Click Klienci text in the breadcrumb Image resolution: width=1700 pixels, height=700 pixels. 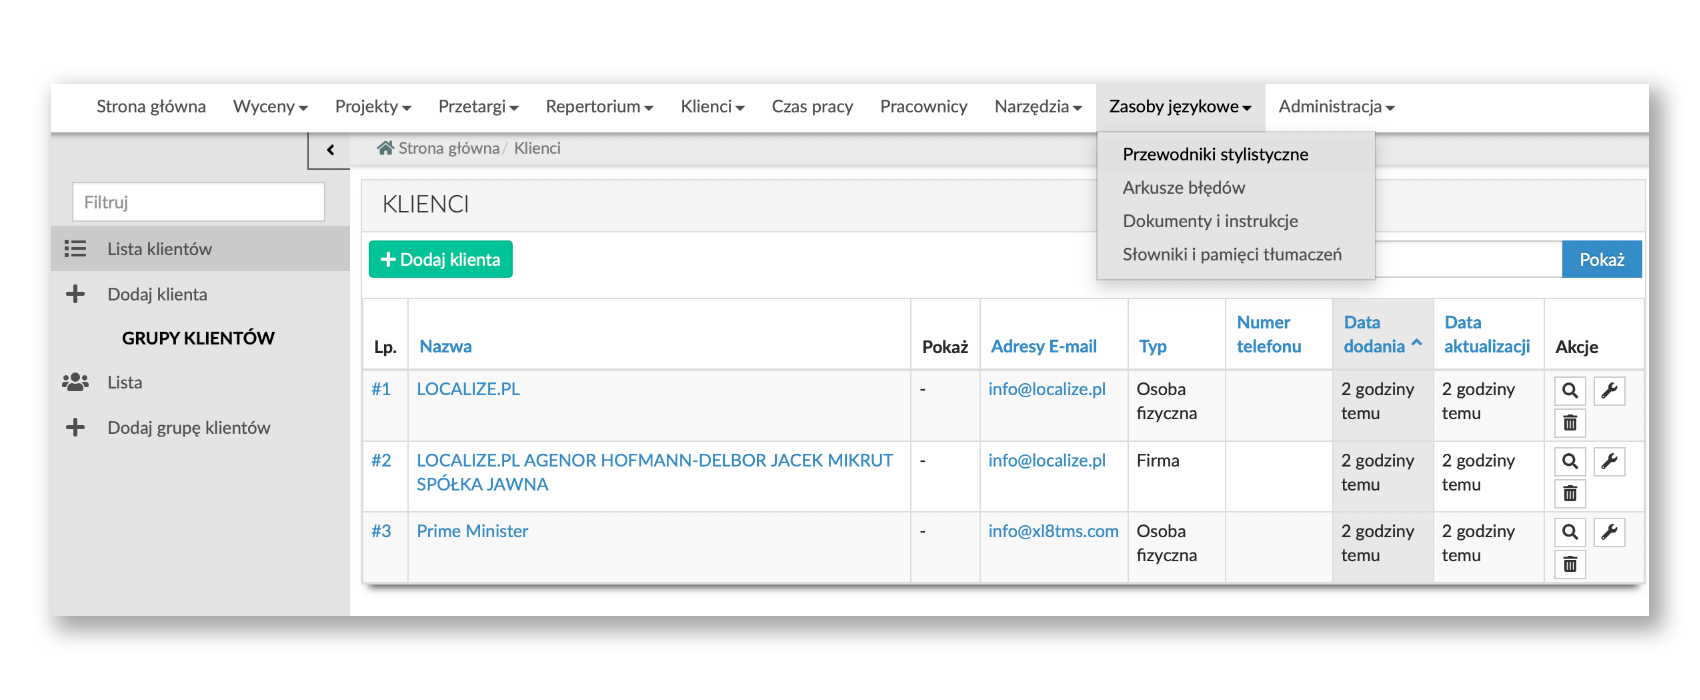[x=537, y=148]
